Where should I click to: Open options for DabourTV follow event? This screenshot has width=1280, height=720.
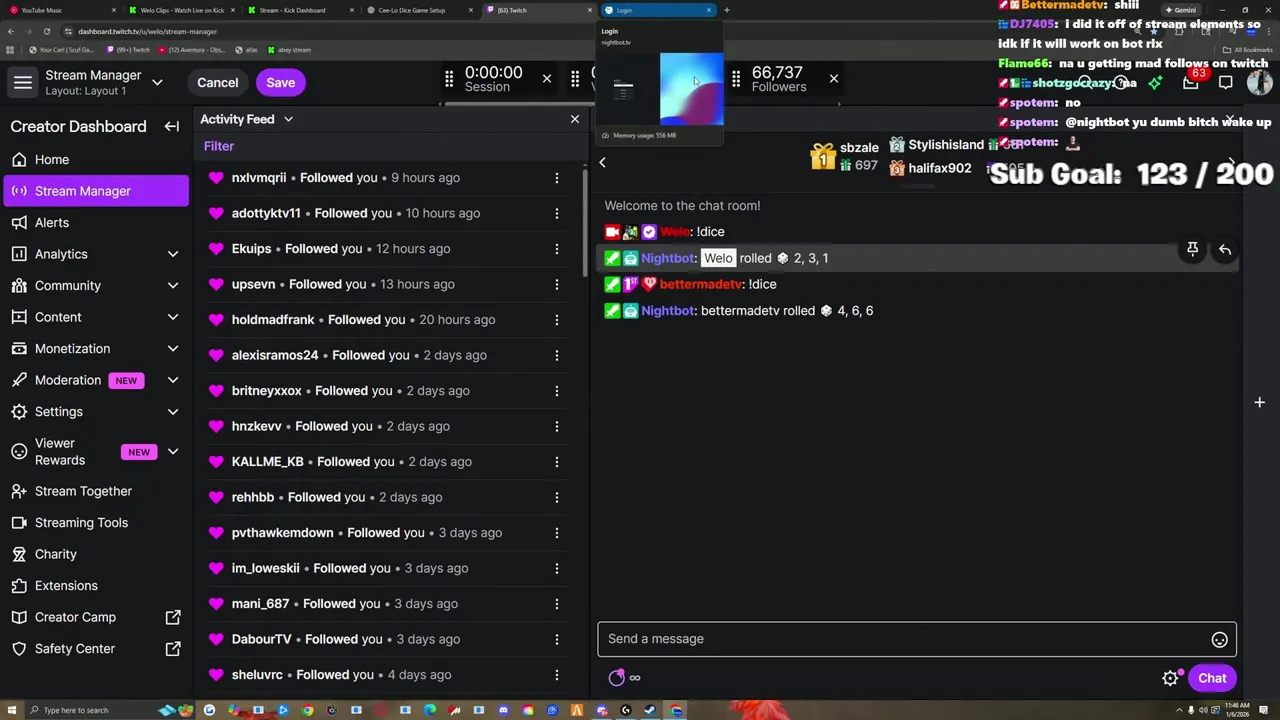(x=556, y=639)
